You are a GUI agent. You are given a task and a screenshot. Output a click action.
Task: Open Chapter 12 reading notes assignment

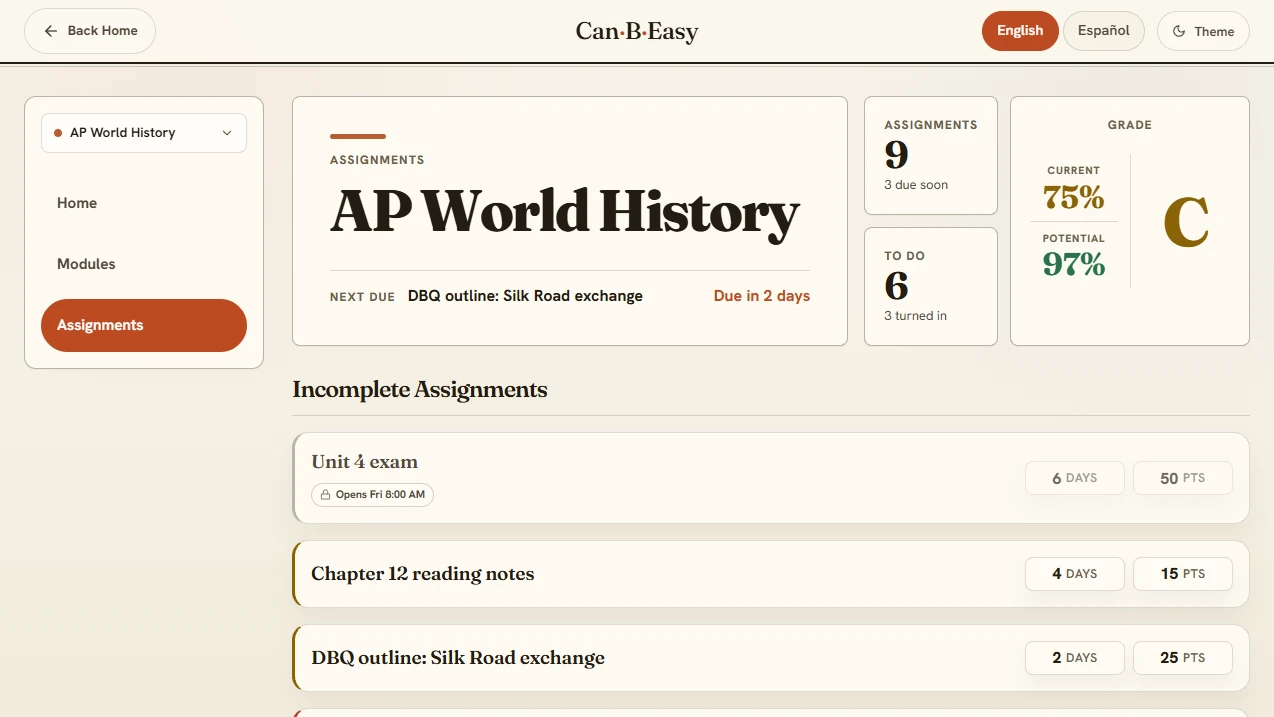[771, 574]
